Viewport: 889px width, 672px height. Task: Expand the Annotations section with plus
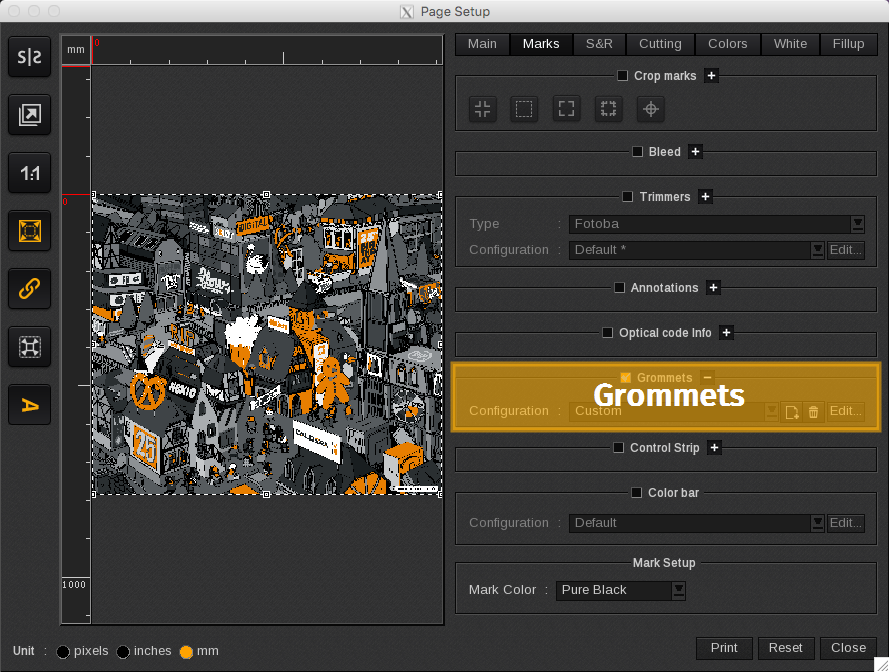tap(713, 288)
